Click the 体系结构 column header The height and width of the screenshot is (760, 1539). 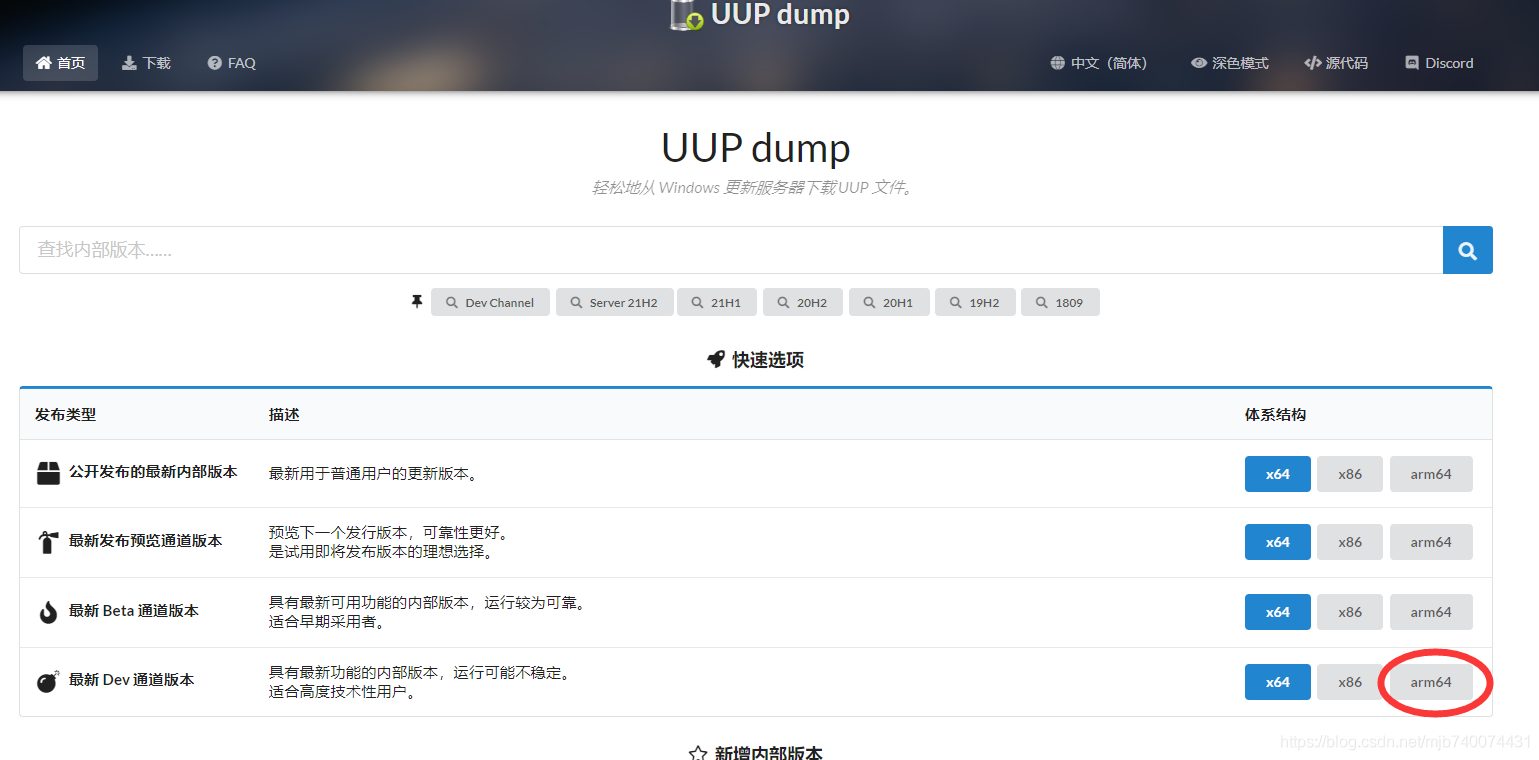[x=1275, y=415]
